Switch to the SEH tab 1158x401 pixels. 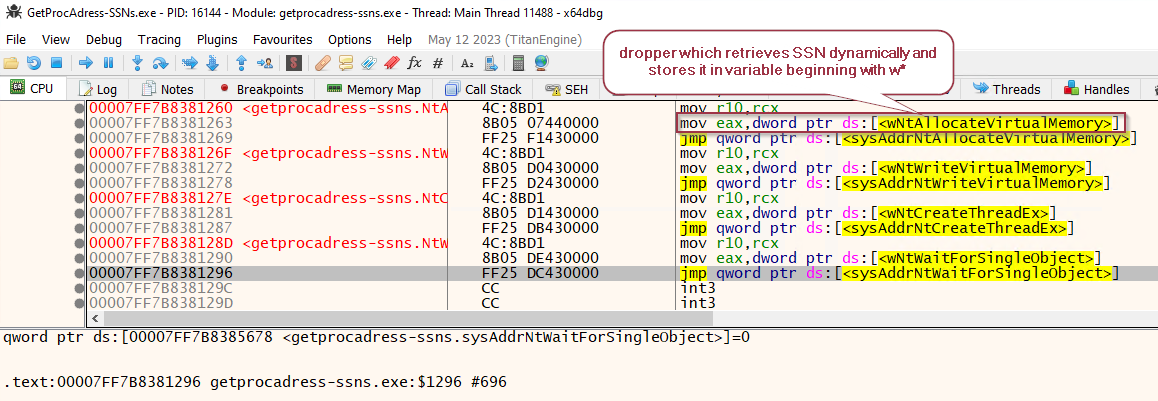pos(567,89)
